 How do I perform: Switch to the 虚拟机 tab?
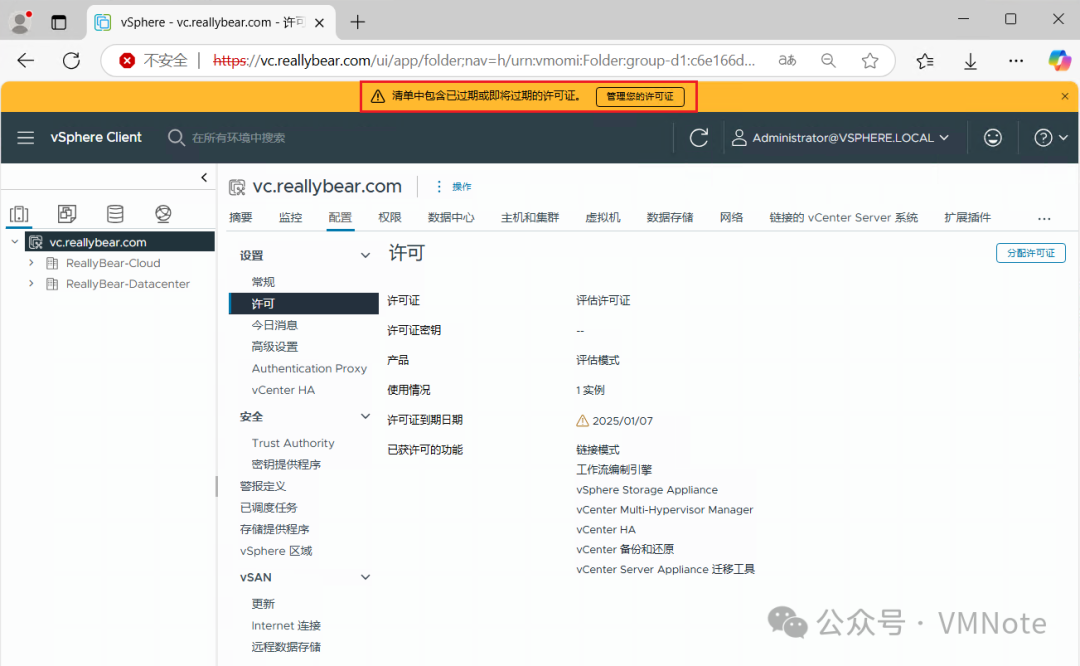point(603,218)
